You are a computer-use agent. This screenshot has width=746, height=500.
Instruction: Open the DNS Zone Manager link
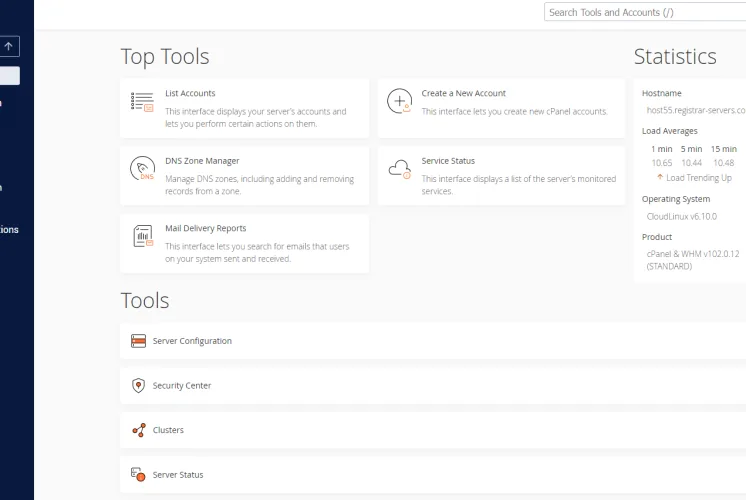pyautogui.click(x=202, y=161)
